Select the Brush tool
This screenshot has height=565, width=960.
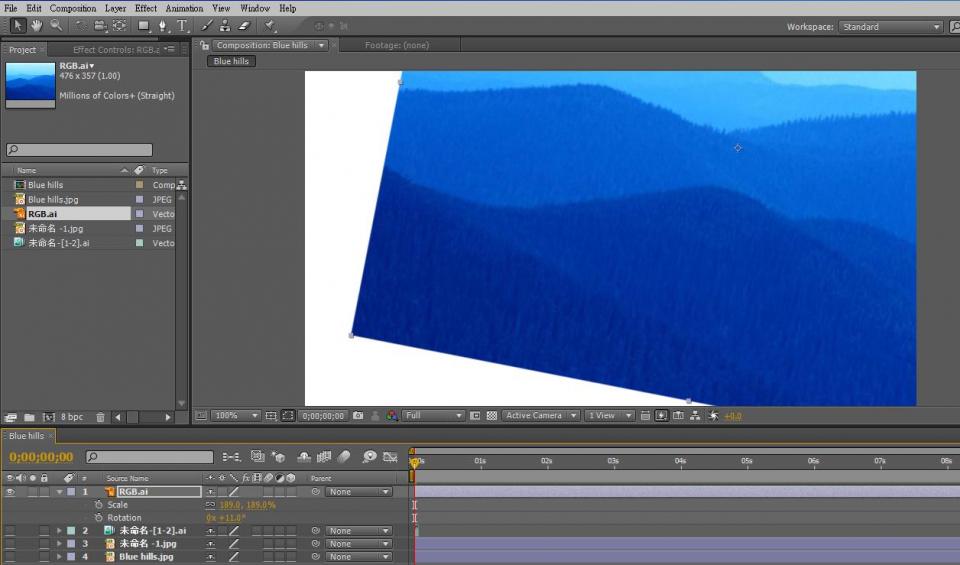[208, 26]
